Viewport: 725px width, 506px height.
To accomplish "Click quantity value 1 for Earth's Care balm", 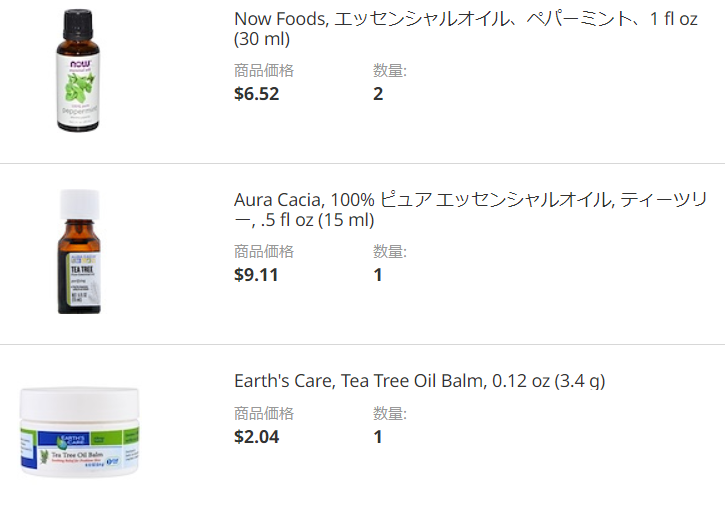I will tap(378, 437).
